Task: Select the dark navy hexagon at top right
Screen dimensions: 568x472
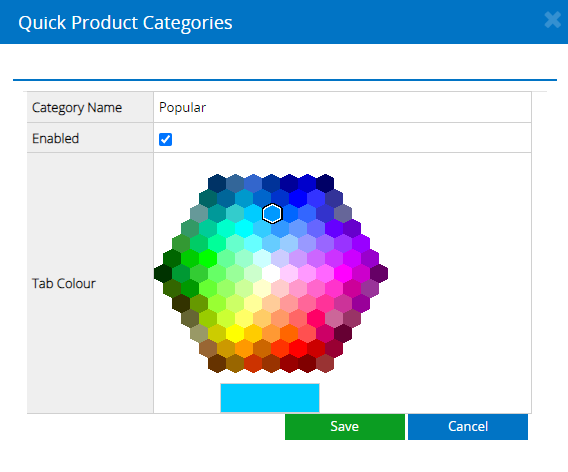Action: [325, 183]
